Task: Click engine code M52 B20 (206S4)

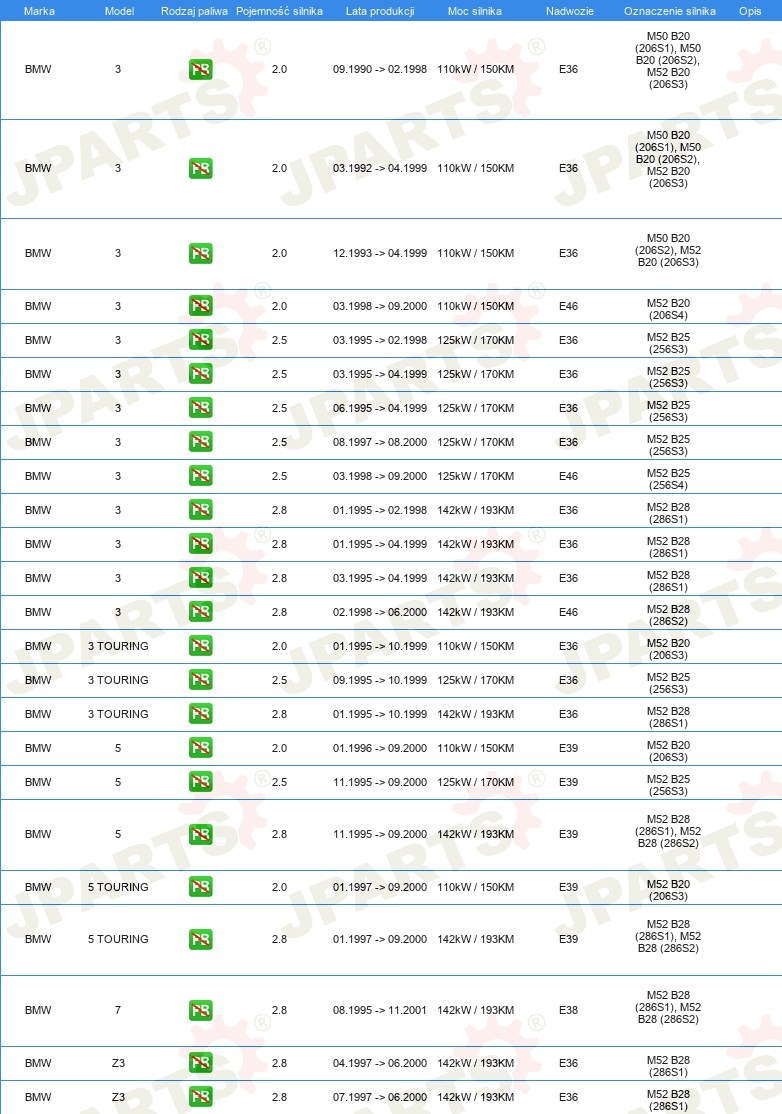Action: [x=668, y=309]
